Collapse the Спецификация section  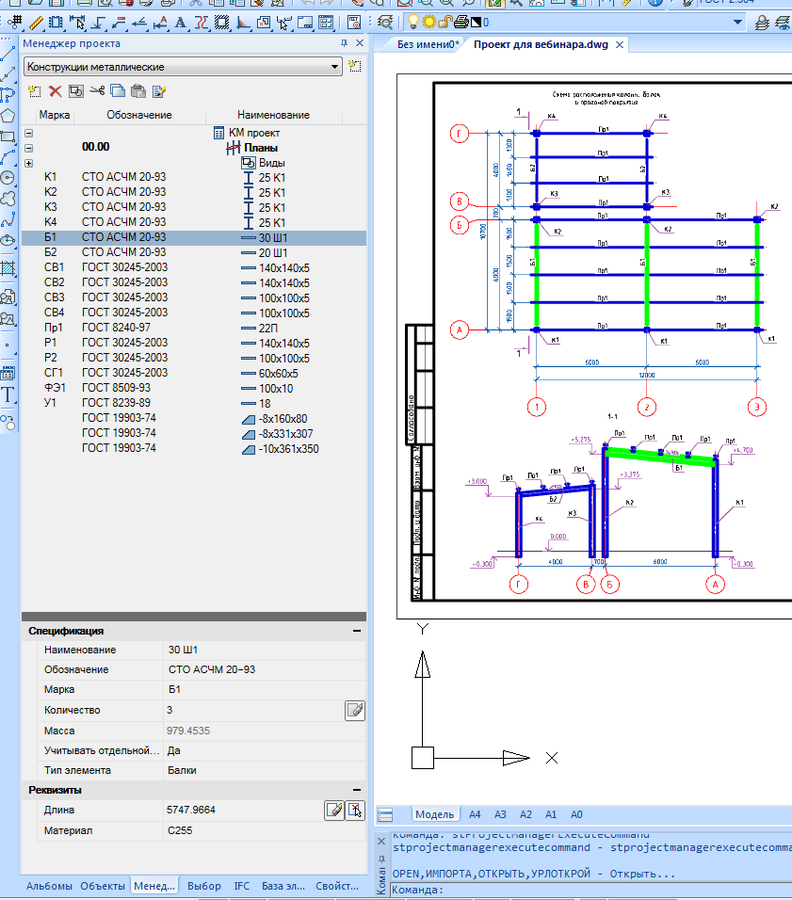pyautogui.click(x=357, y=631)
